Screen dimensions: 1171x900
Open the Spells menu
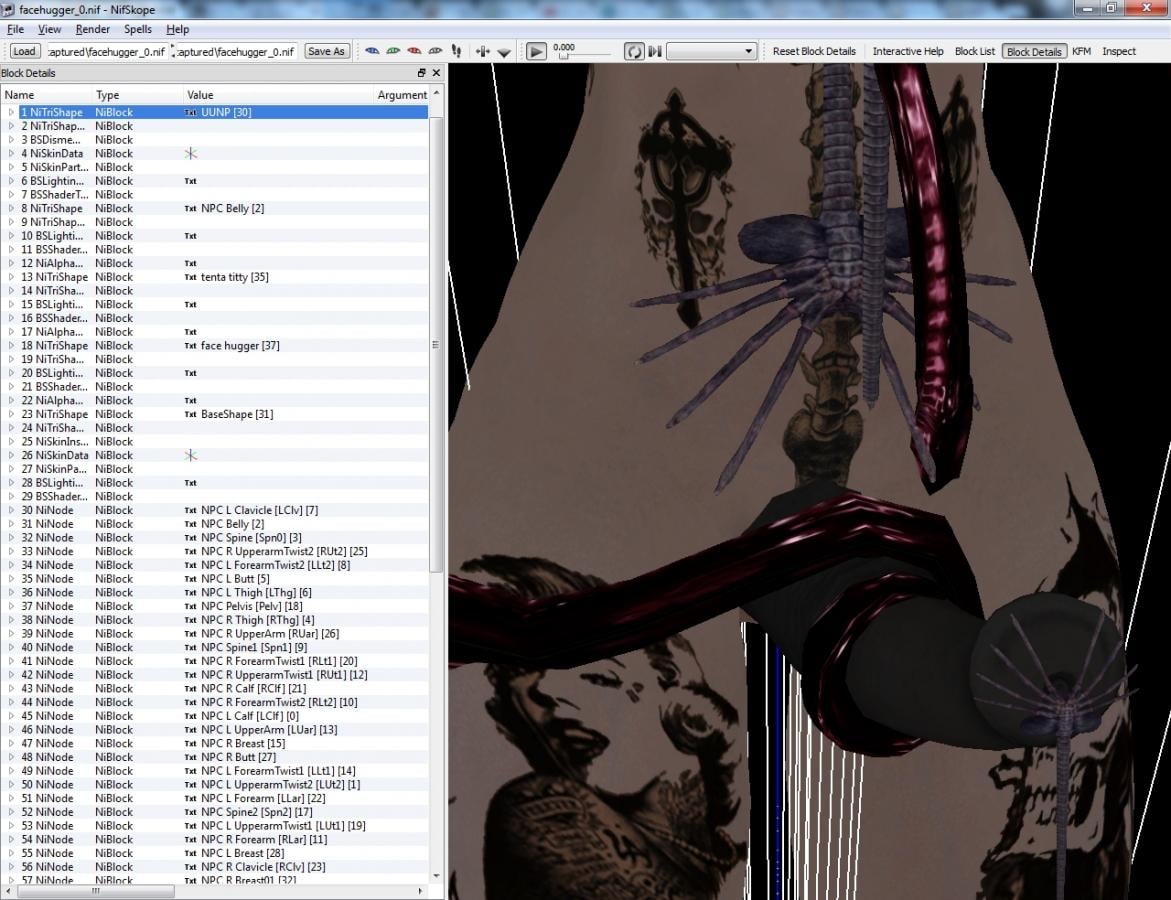point(137,29)
